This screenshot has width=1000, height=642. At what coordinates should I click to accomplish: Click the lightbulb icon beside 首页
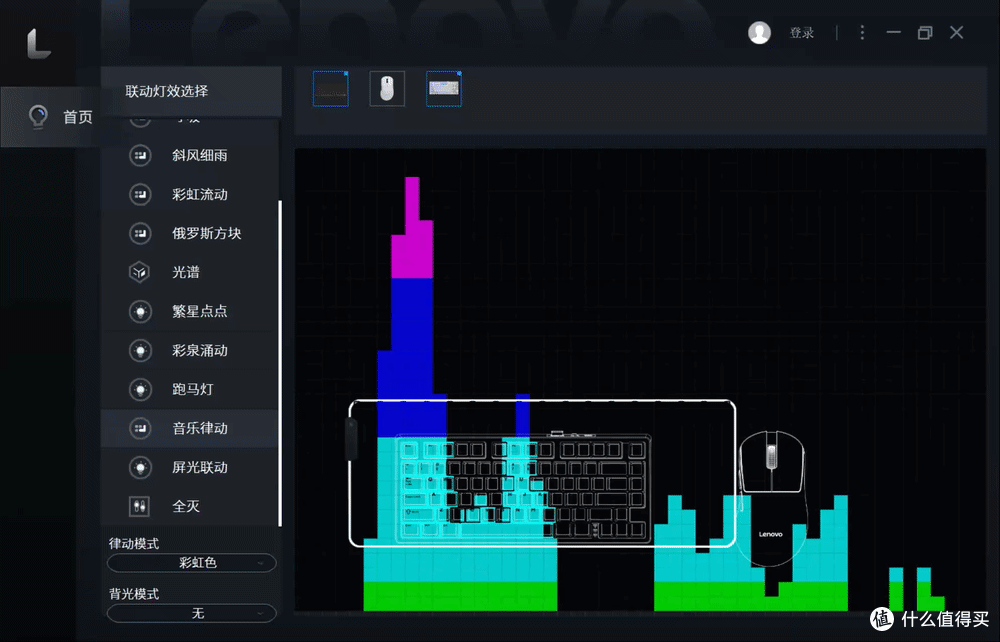pos(38,117)
